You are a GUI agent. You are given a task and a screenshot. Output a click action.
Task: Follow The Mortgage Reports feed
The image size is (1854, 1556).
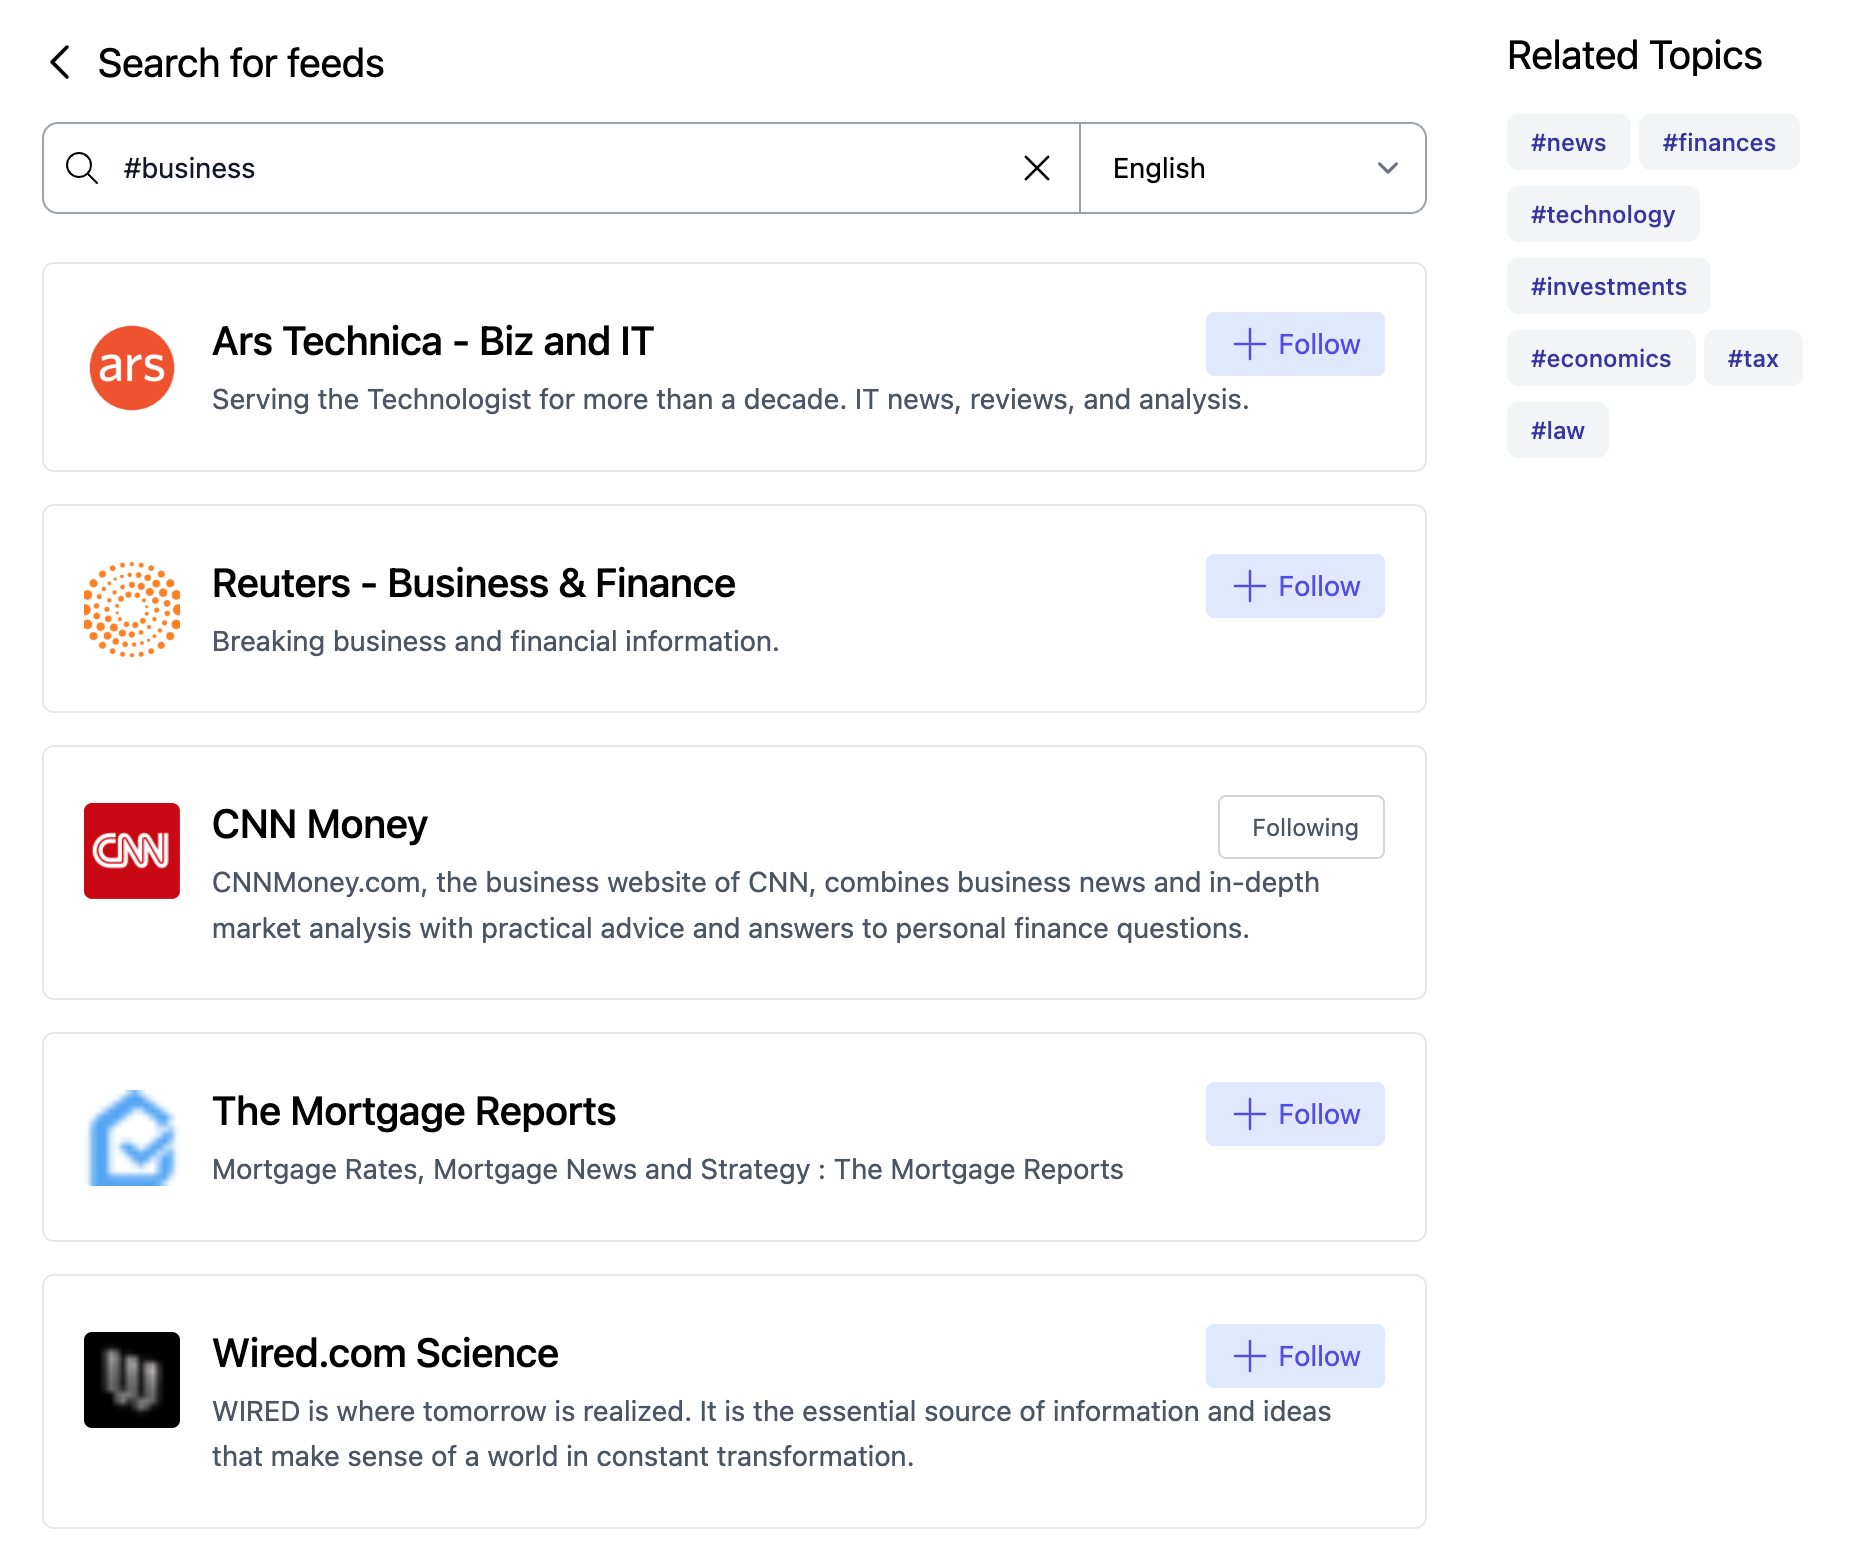1295,1114
